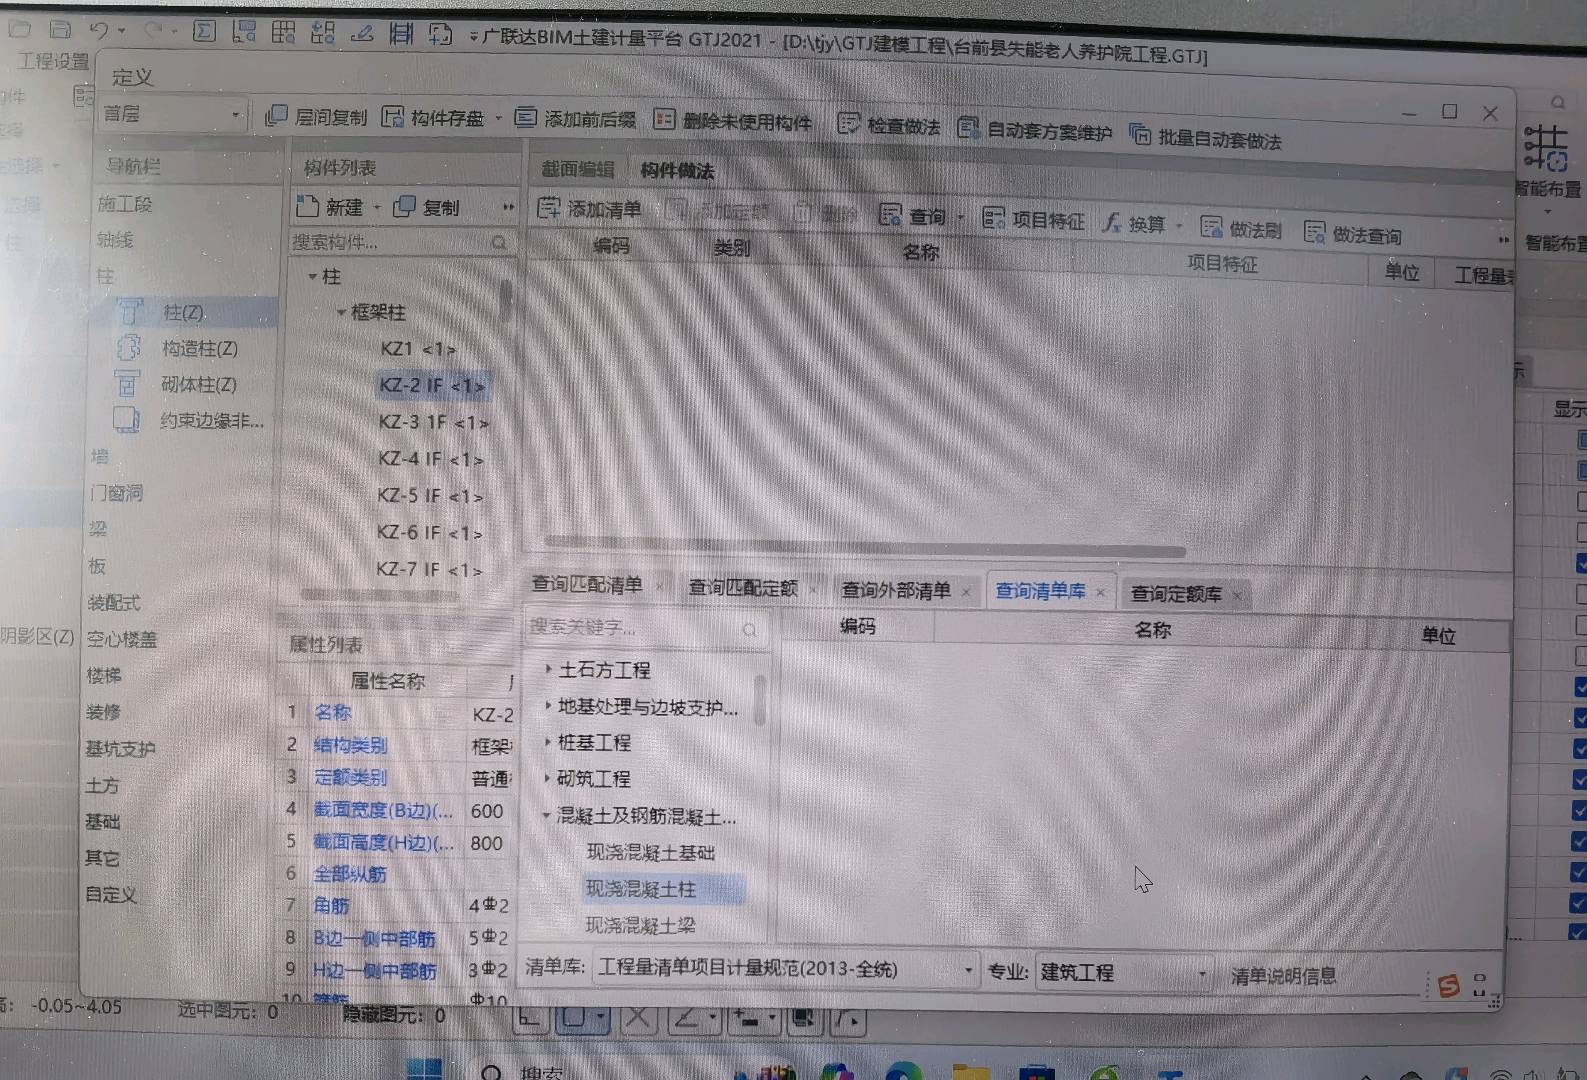The width and height of the screenshot is (1587, 1080).
Task: Click the 智能布置 icon on the right
Action: tap(1546, 148)
